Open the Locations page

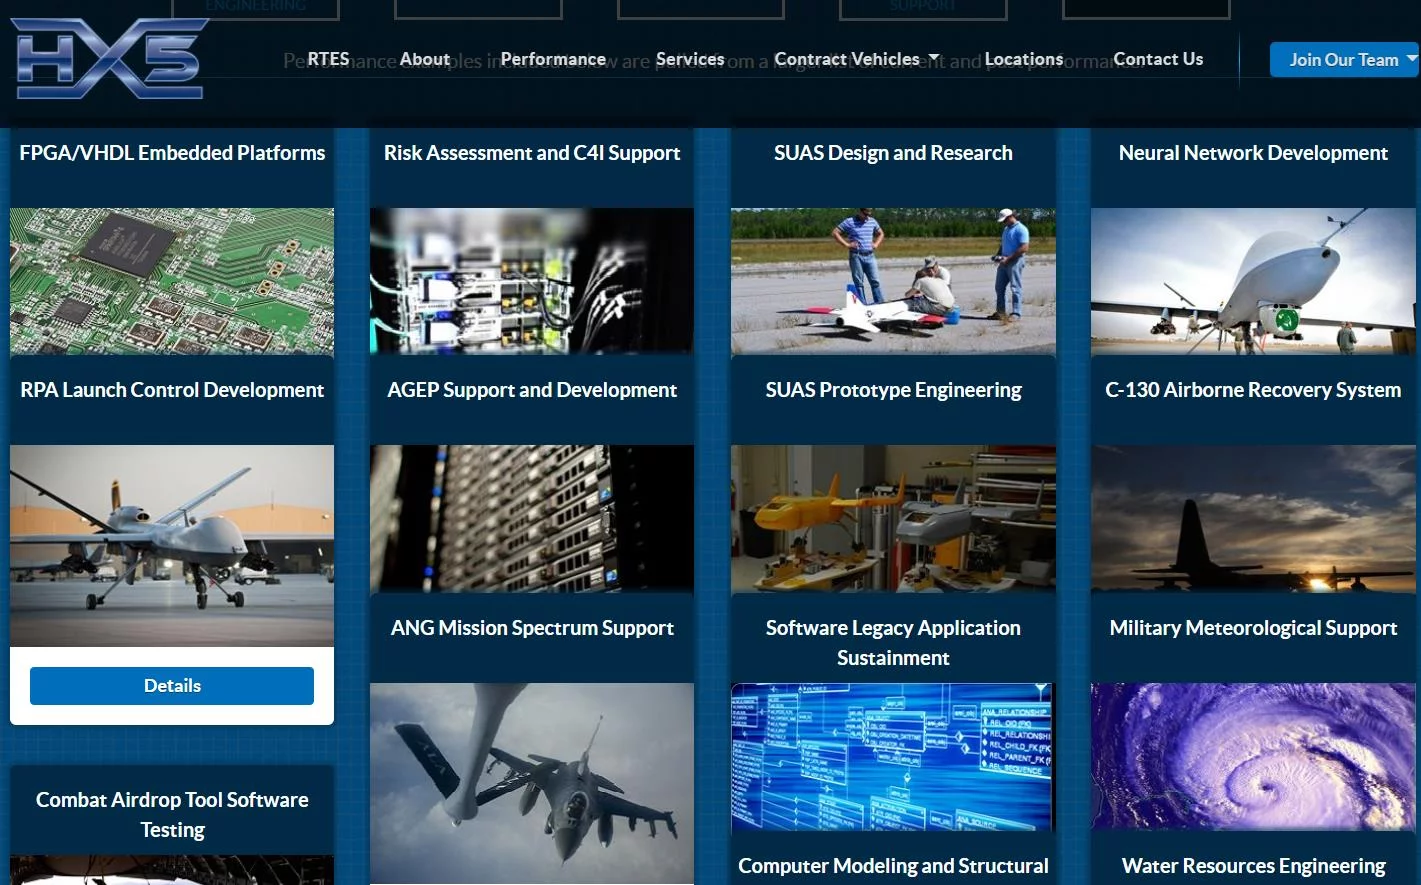[1024, 59]
